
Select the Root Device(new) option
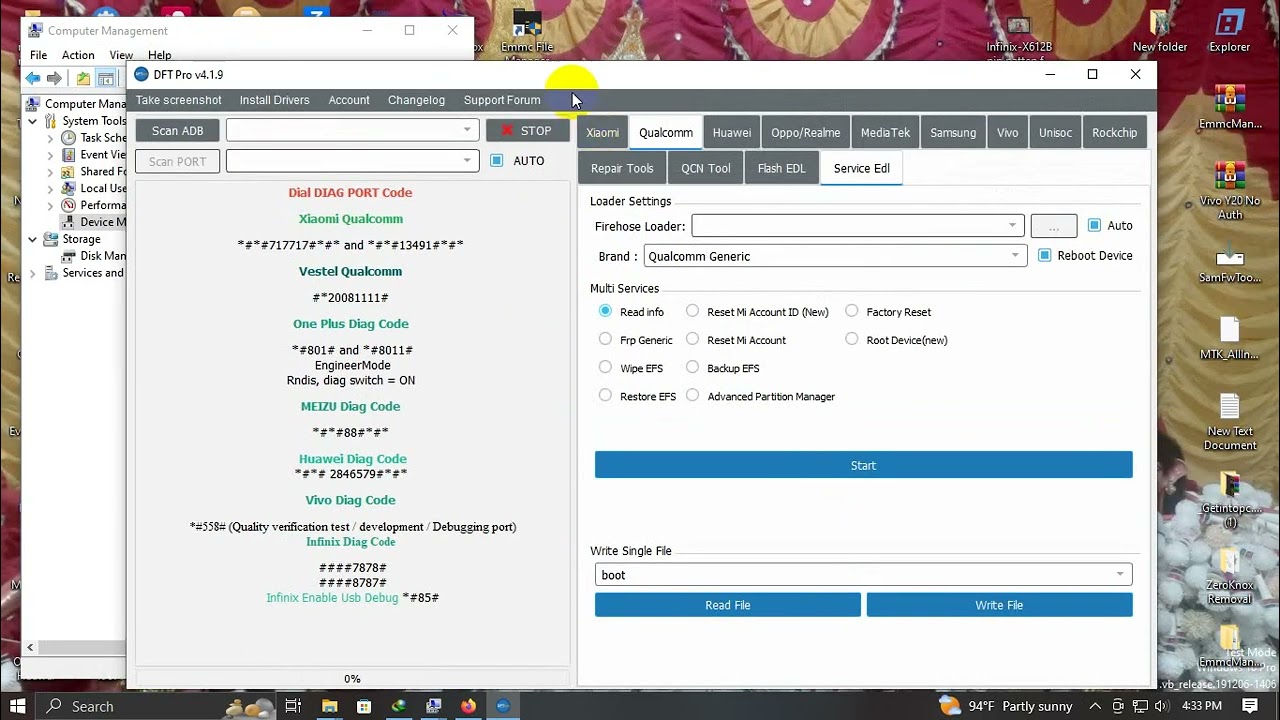tap(851, 339)
